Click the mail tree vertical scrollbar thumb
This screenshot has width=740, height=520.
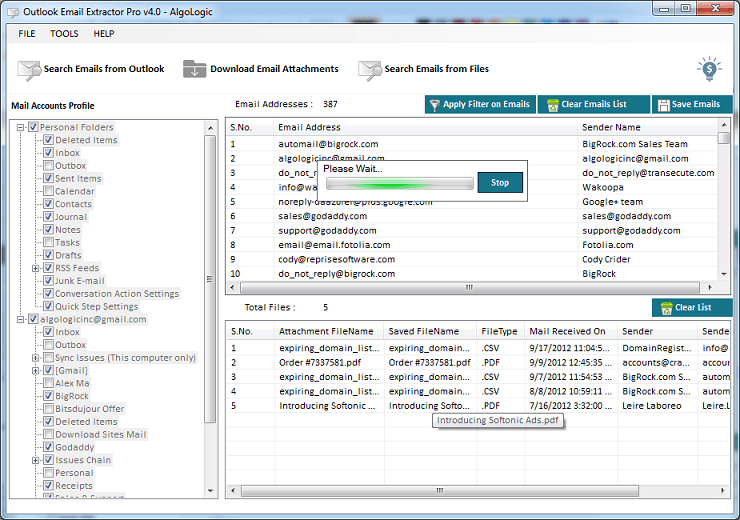[x=210, y=278]
